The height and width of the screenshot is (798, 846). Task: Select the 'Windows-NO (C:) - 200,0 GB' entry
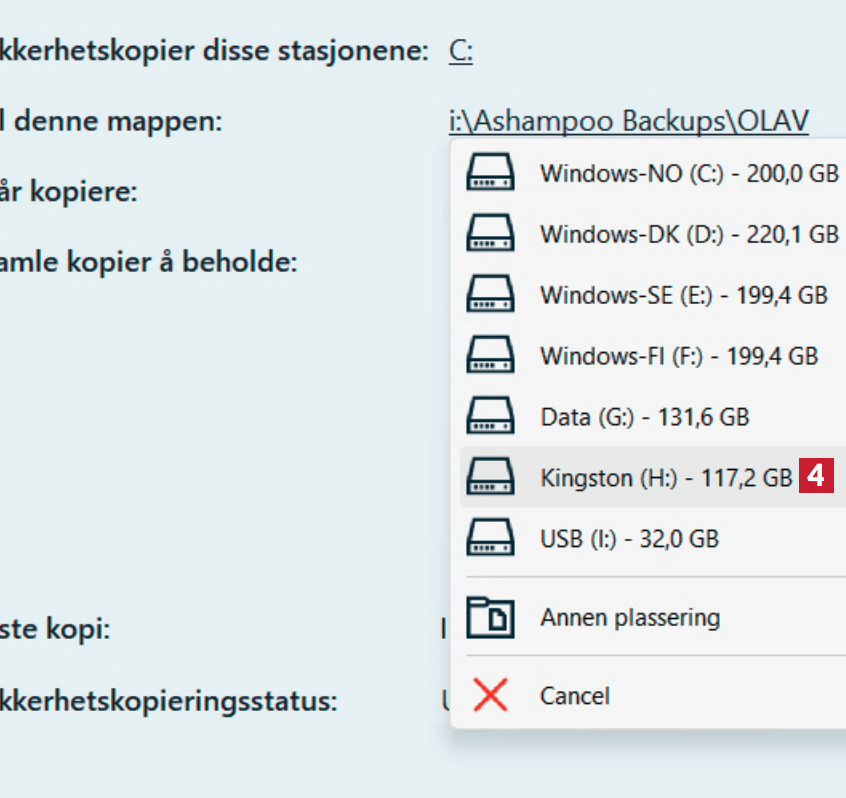[688, 173]
